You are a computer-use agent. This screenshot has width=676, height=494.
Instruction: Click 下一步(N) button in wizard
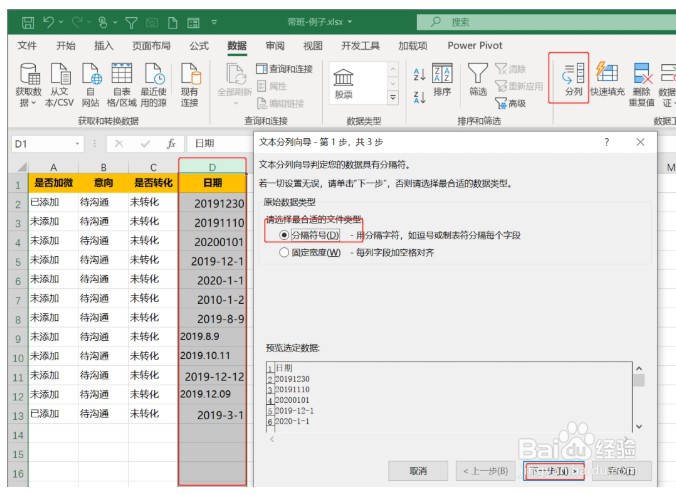click(553, 471)
